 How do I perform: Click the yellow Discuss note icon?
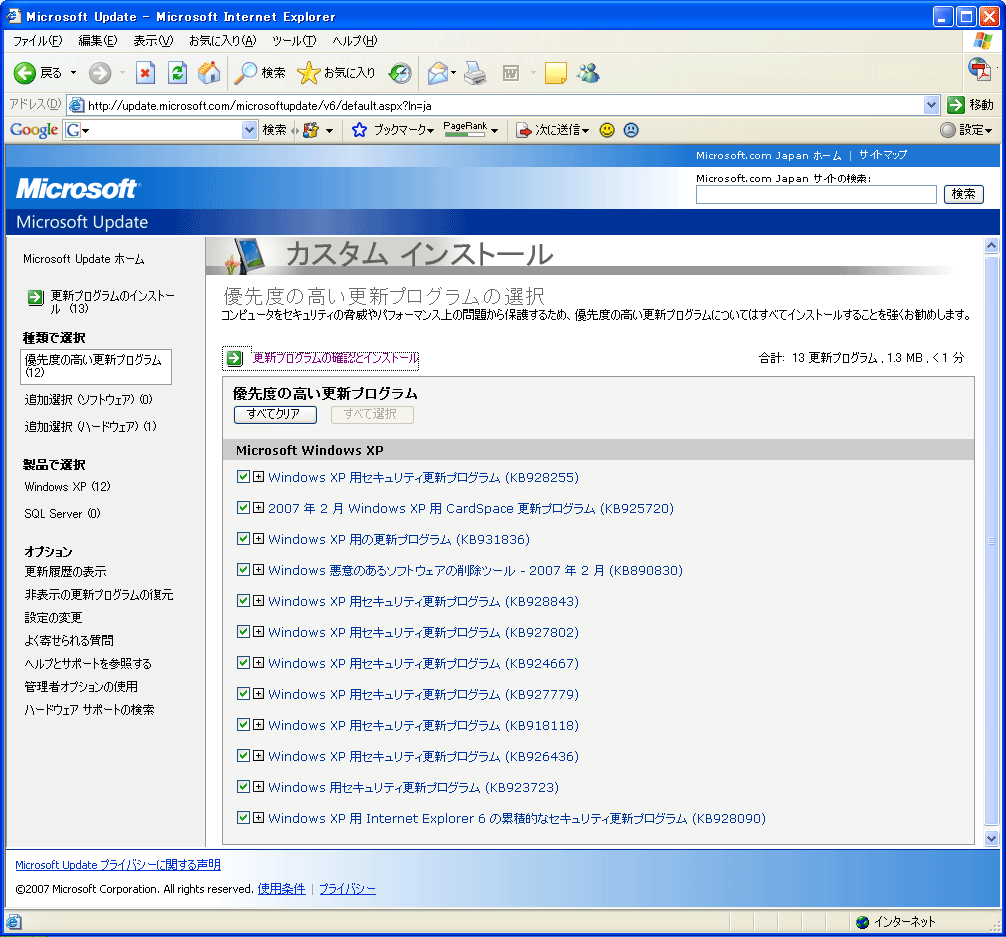point(556,73)
